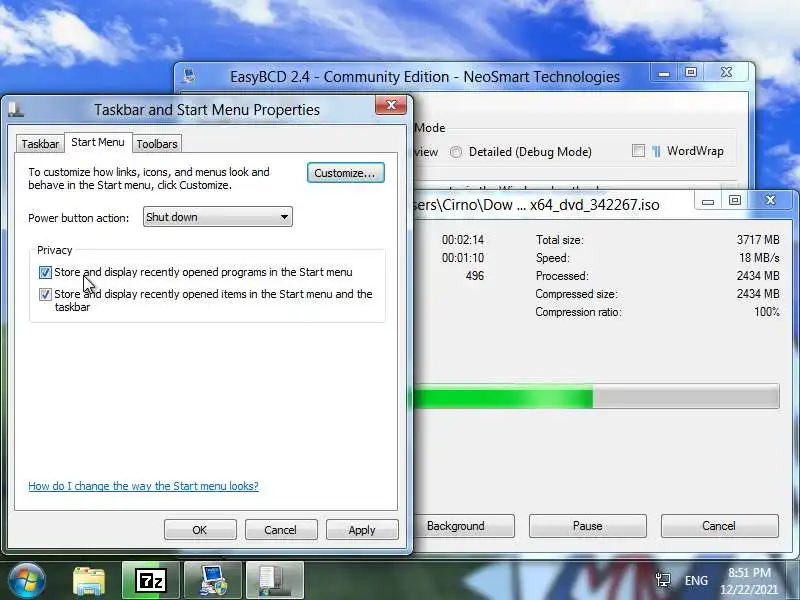
Task: Click Apply in Taskbar Properties
Action: coord(362,530)
